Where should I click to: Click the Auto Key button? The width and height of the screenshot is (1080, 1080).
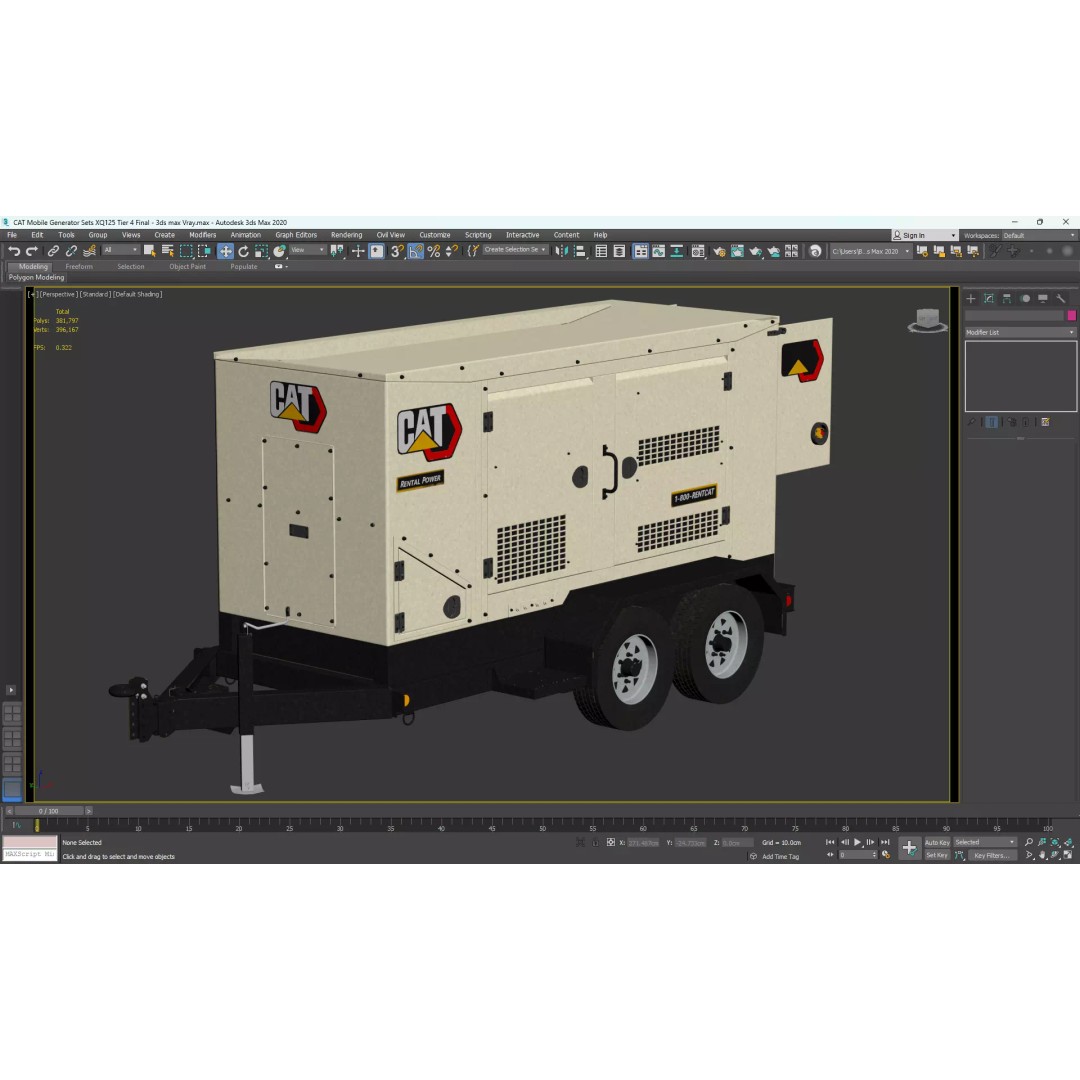[937, 842]
